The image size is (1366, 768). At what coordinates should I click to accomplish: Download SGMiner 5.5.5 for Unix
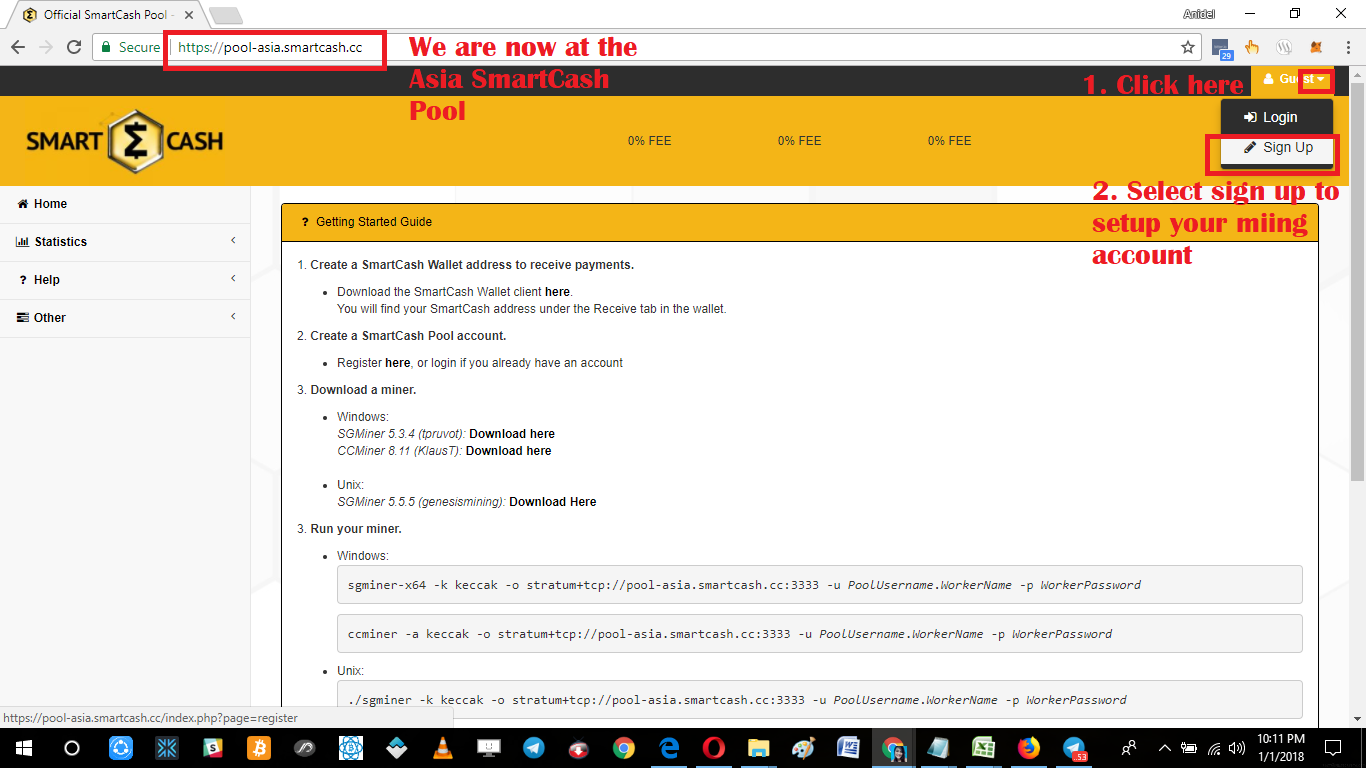click(x=552, y=502)
